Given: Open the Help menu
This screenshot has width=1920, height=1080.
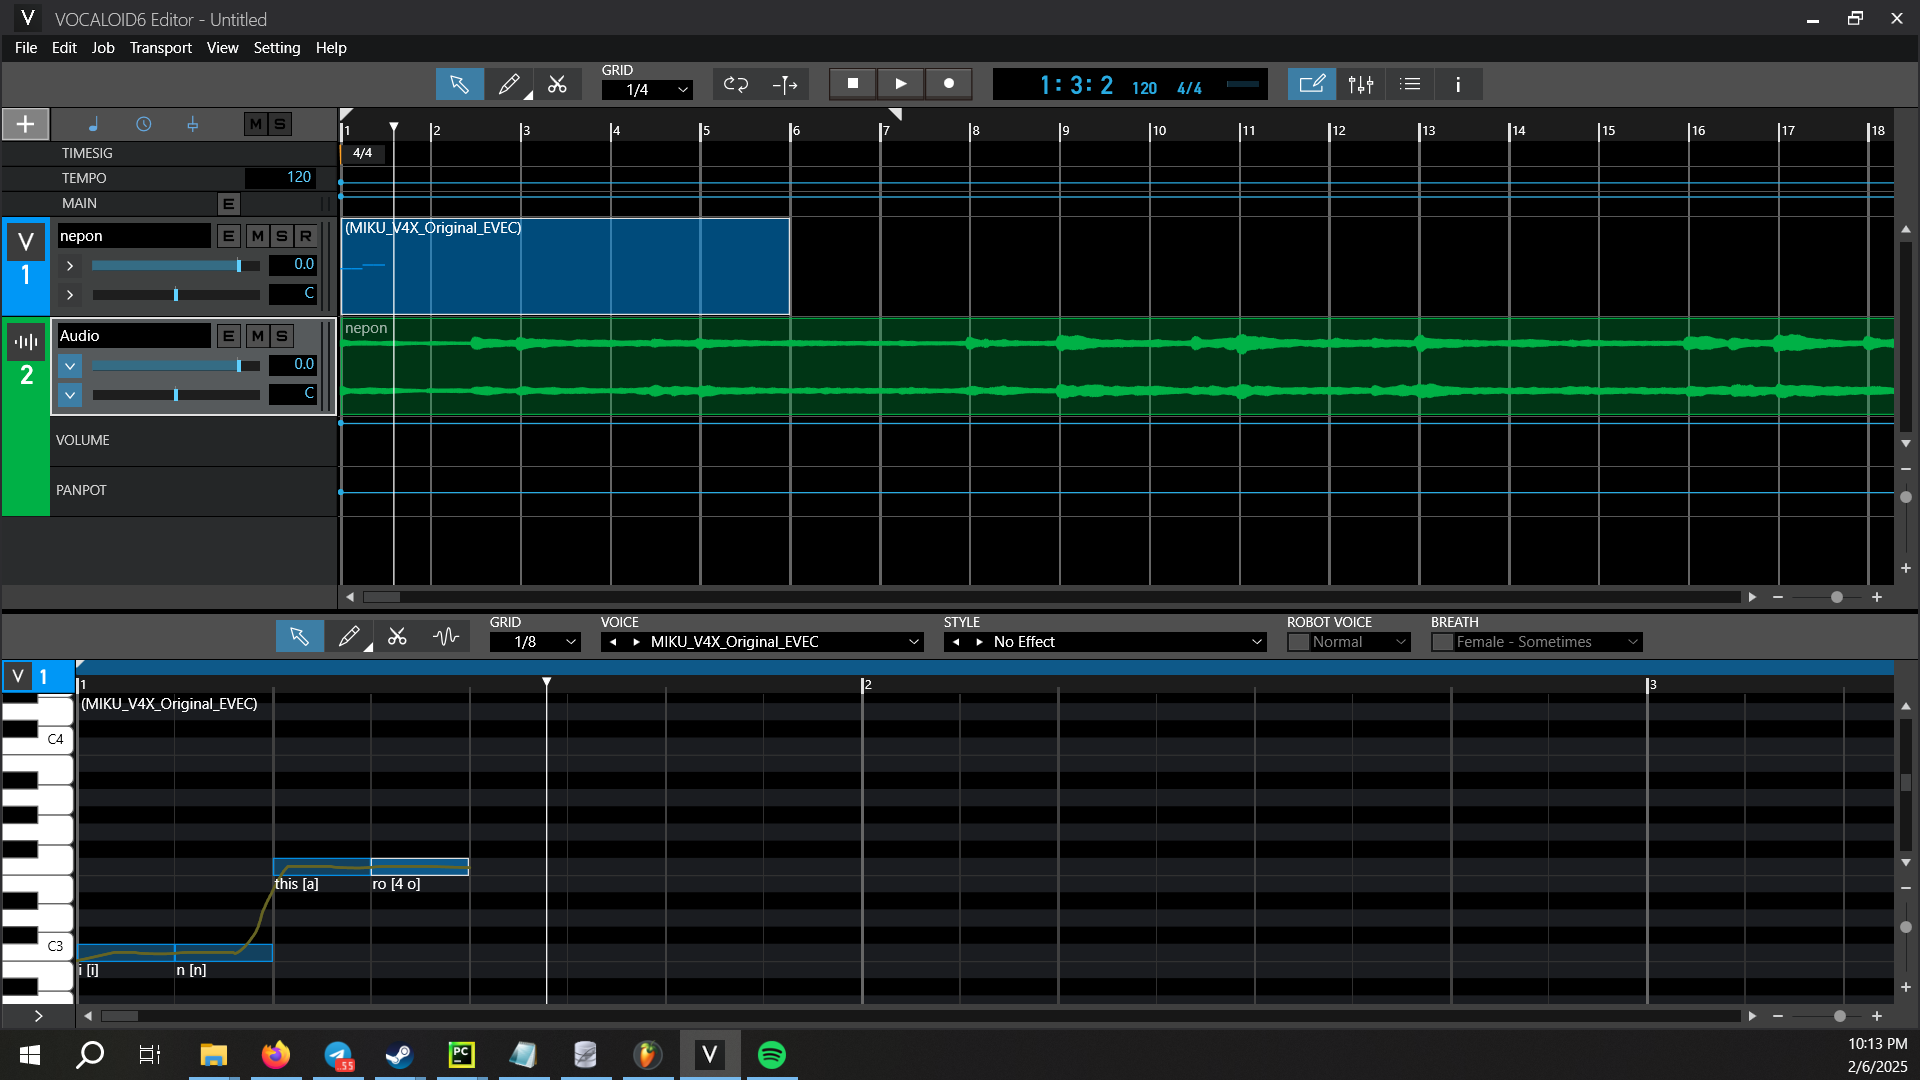Looking at the screenshot, I should [331, 48].
